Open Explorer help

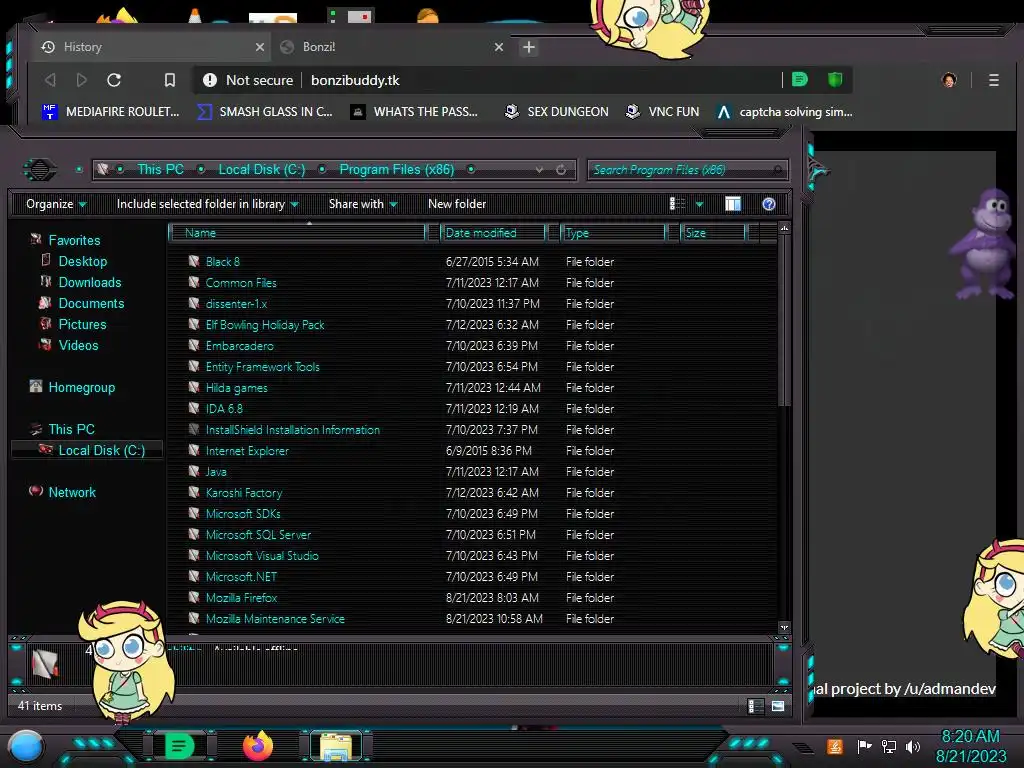tap(769, 204)
